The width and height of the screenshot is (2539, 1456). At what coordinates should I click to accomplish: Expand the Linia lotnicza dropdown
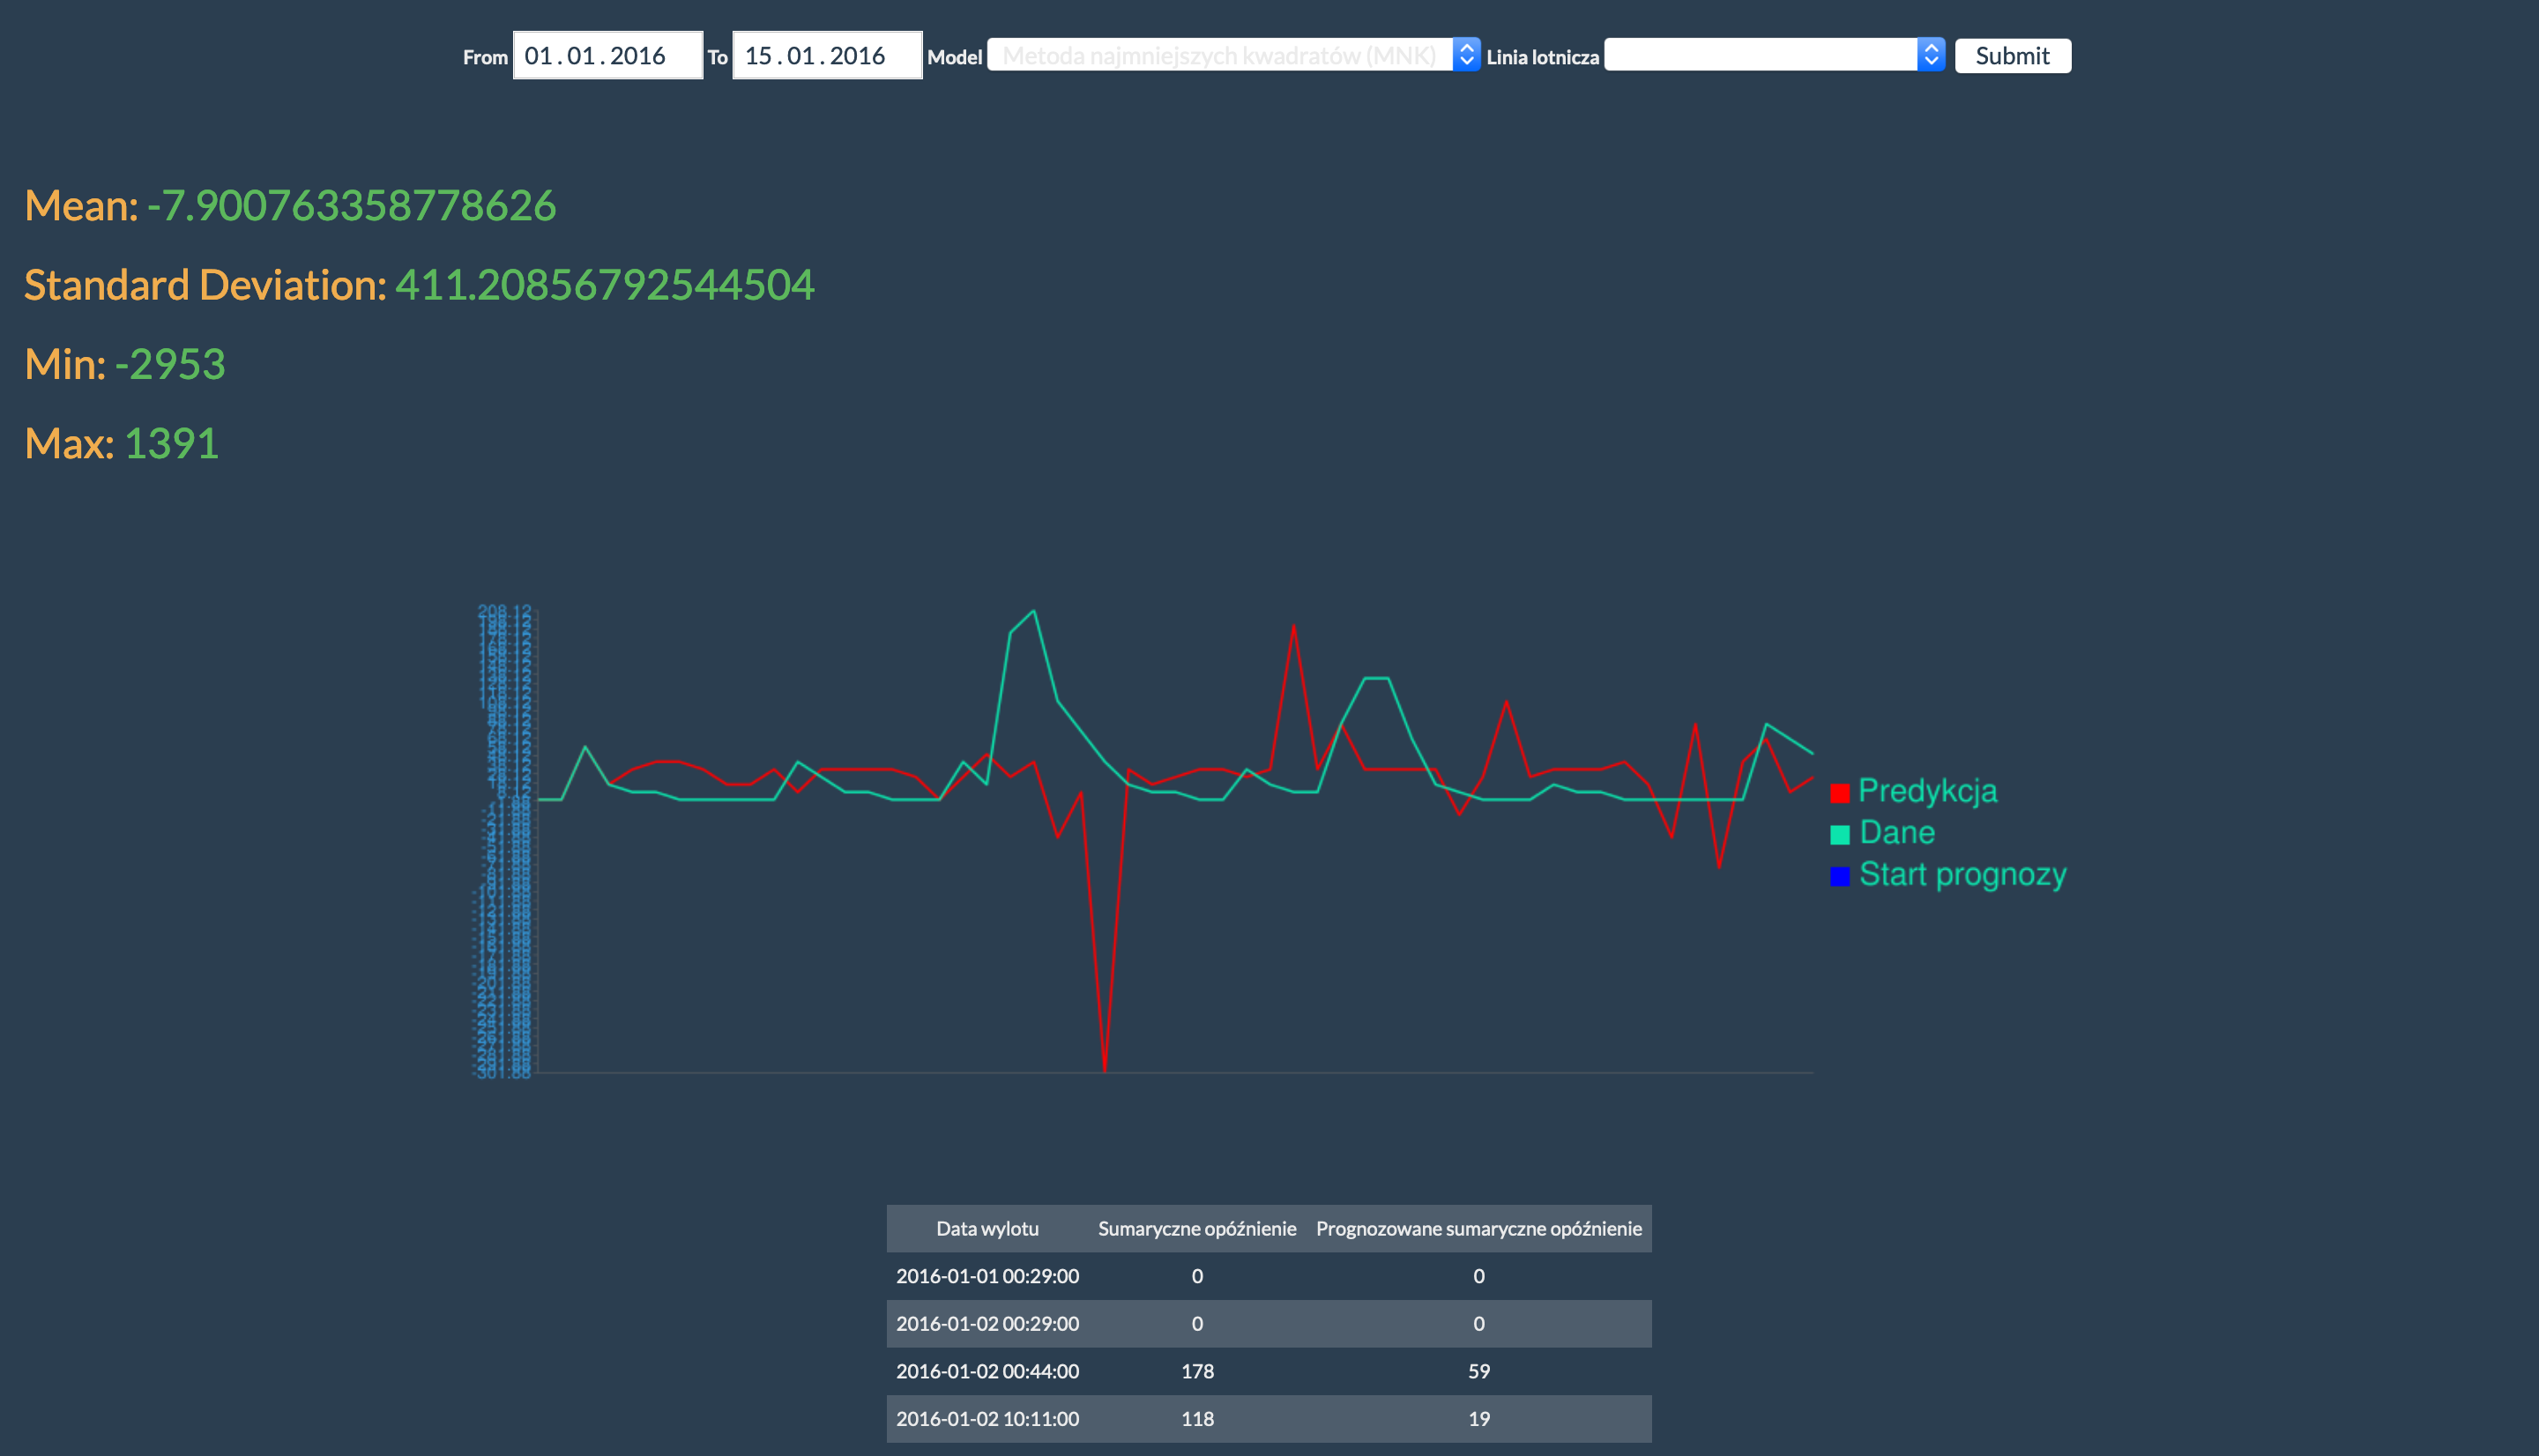pos(1773,56)
